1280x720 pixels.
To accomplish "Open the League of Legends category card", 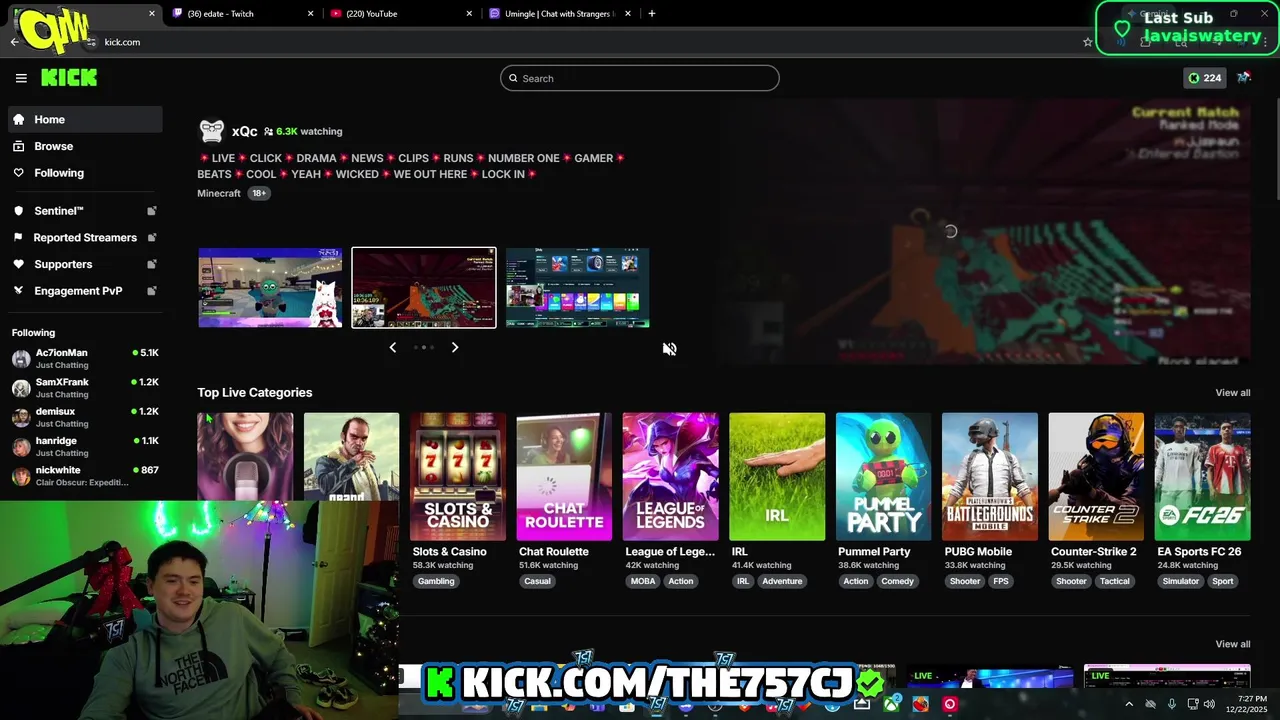I will click(670, 477).
